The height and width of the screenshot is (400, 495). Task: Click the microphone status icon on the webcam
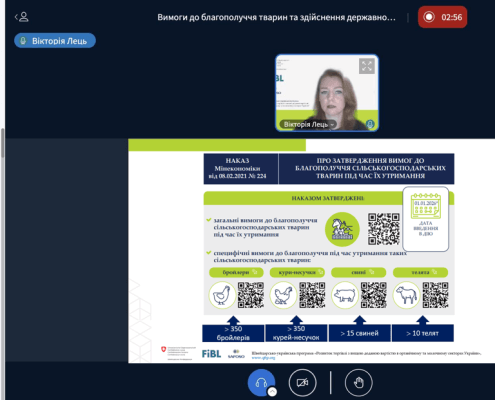[370, 124]
